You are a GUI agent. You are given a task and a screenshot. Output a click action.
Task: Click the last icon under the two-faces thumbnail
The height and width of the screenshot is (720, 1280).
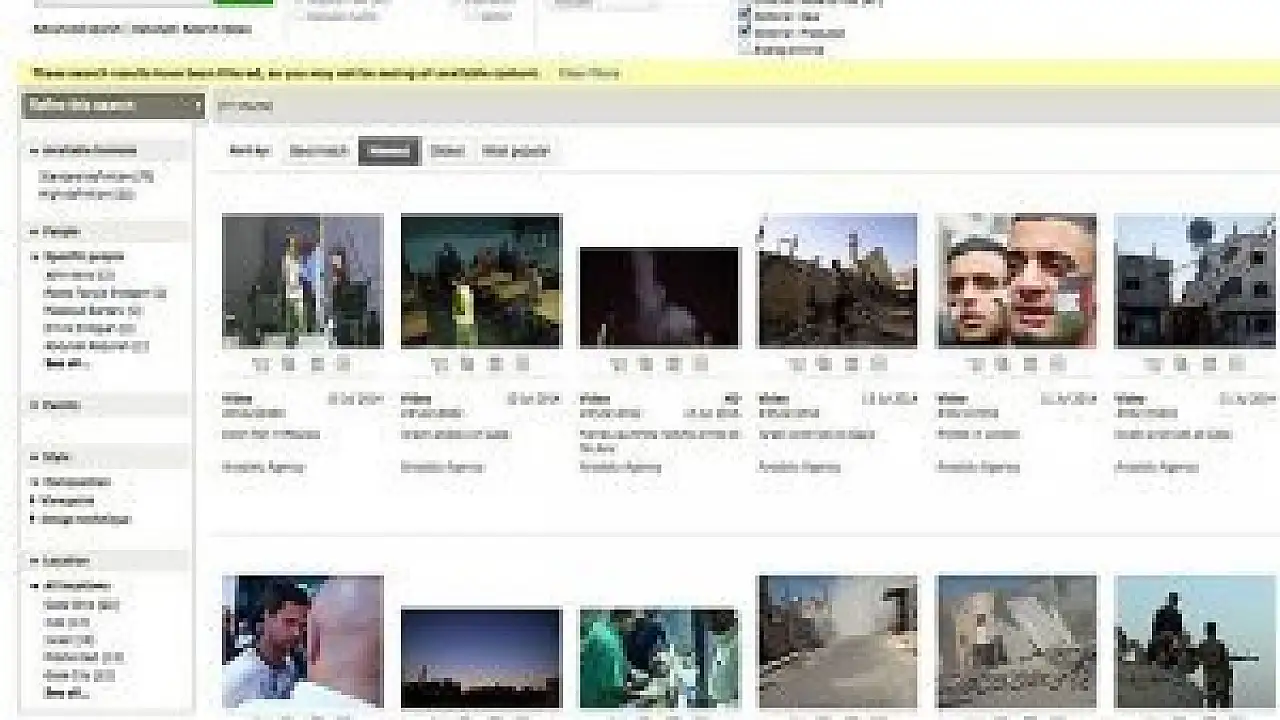(x=1057, y=365)
